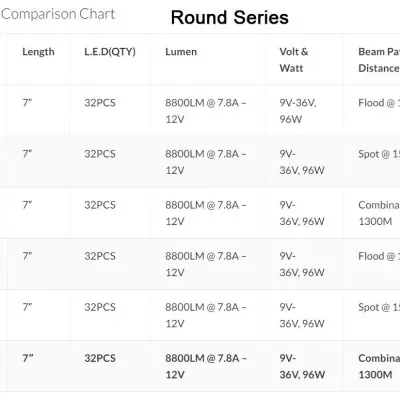Image resolution: width=400 pixels, height=400 pixels.
Task: Click the first row's 8800LM lumen cell
Action: [206, 111]
